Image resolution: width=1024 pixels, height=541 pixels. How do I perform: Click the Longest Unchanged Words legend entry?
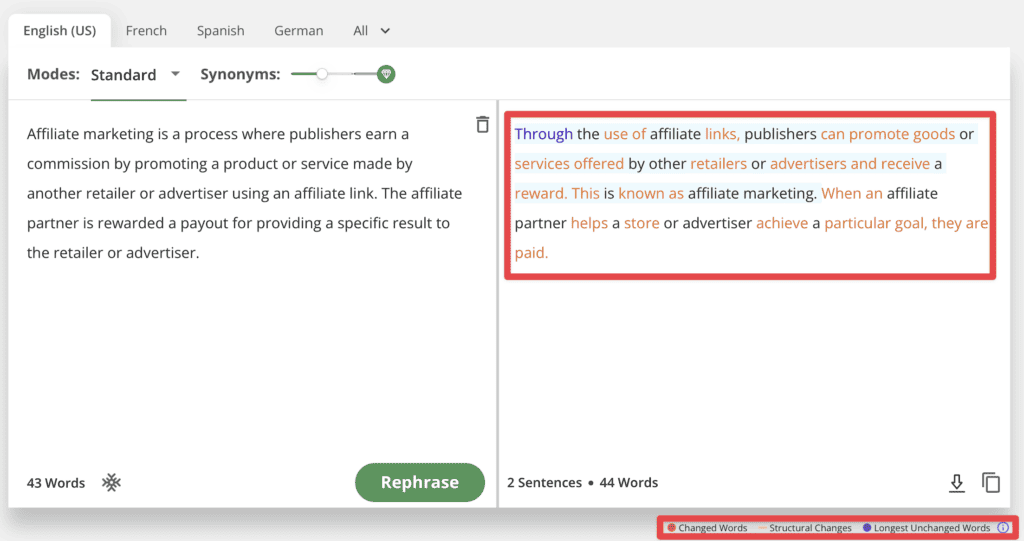tap(926, 527)
